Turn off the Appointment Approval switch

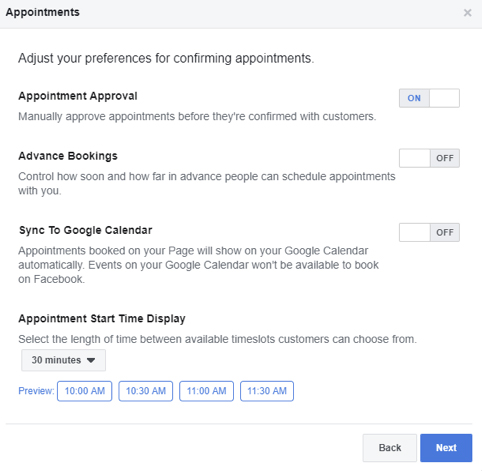pyautogui.click(x=429, y=98)
